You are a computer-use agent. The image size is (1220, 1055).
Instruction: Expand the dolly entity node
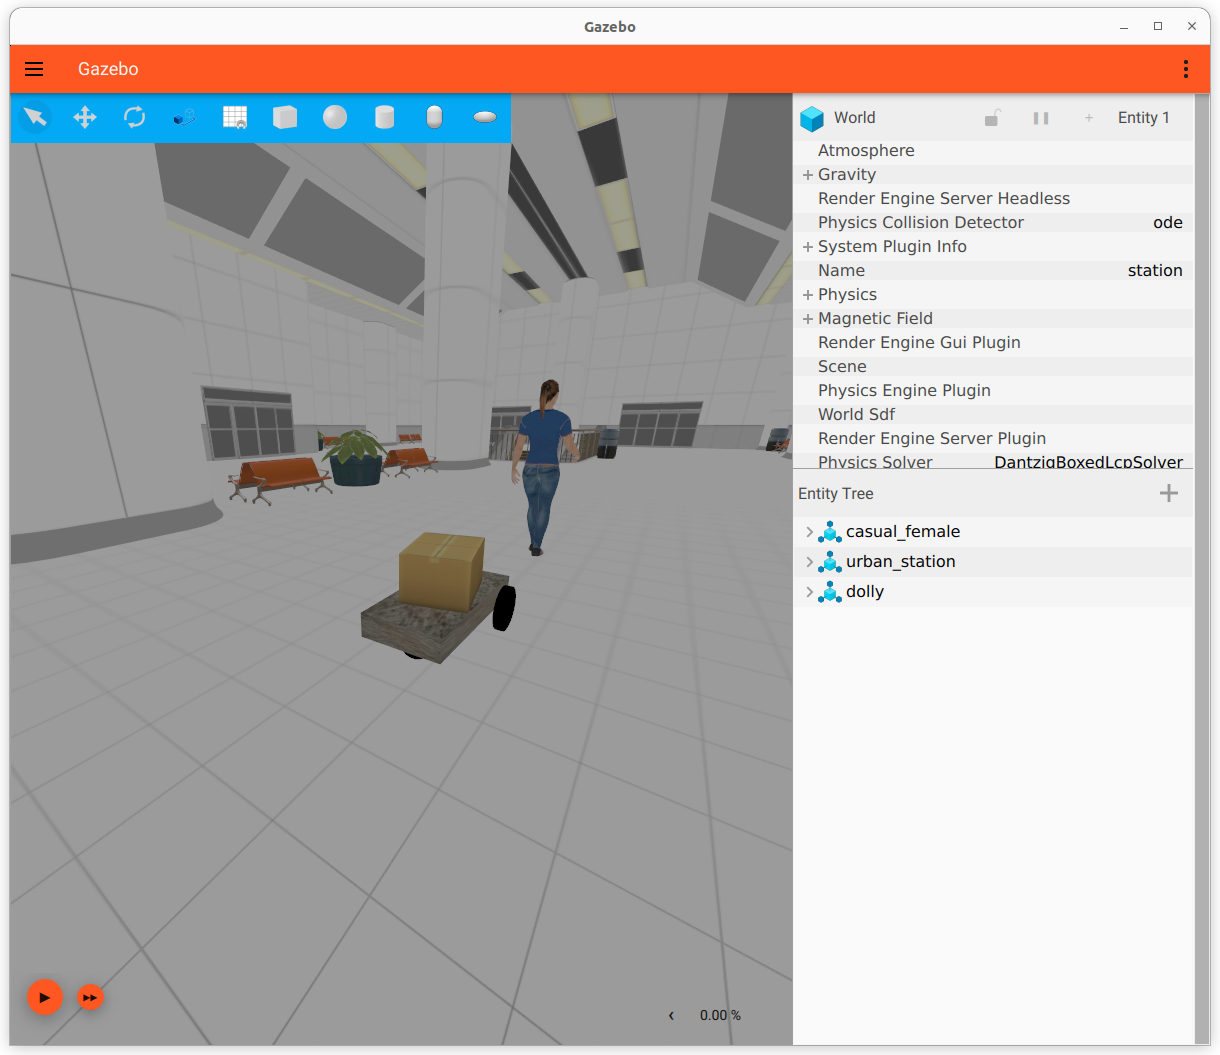tap(810, 592)
